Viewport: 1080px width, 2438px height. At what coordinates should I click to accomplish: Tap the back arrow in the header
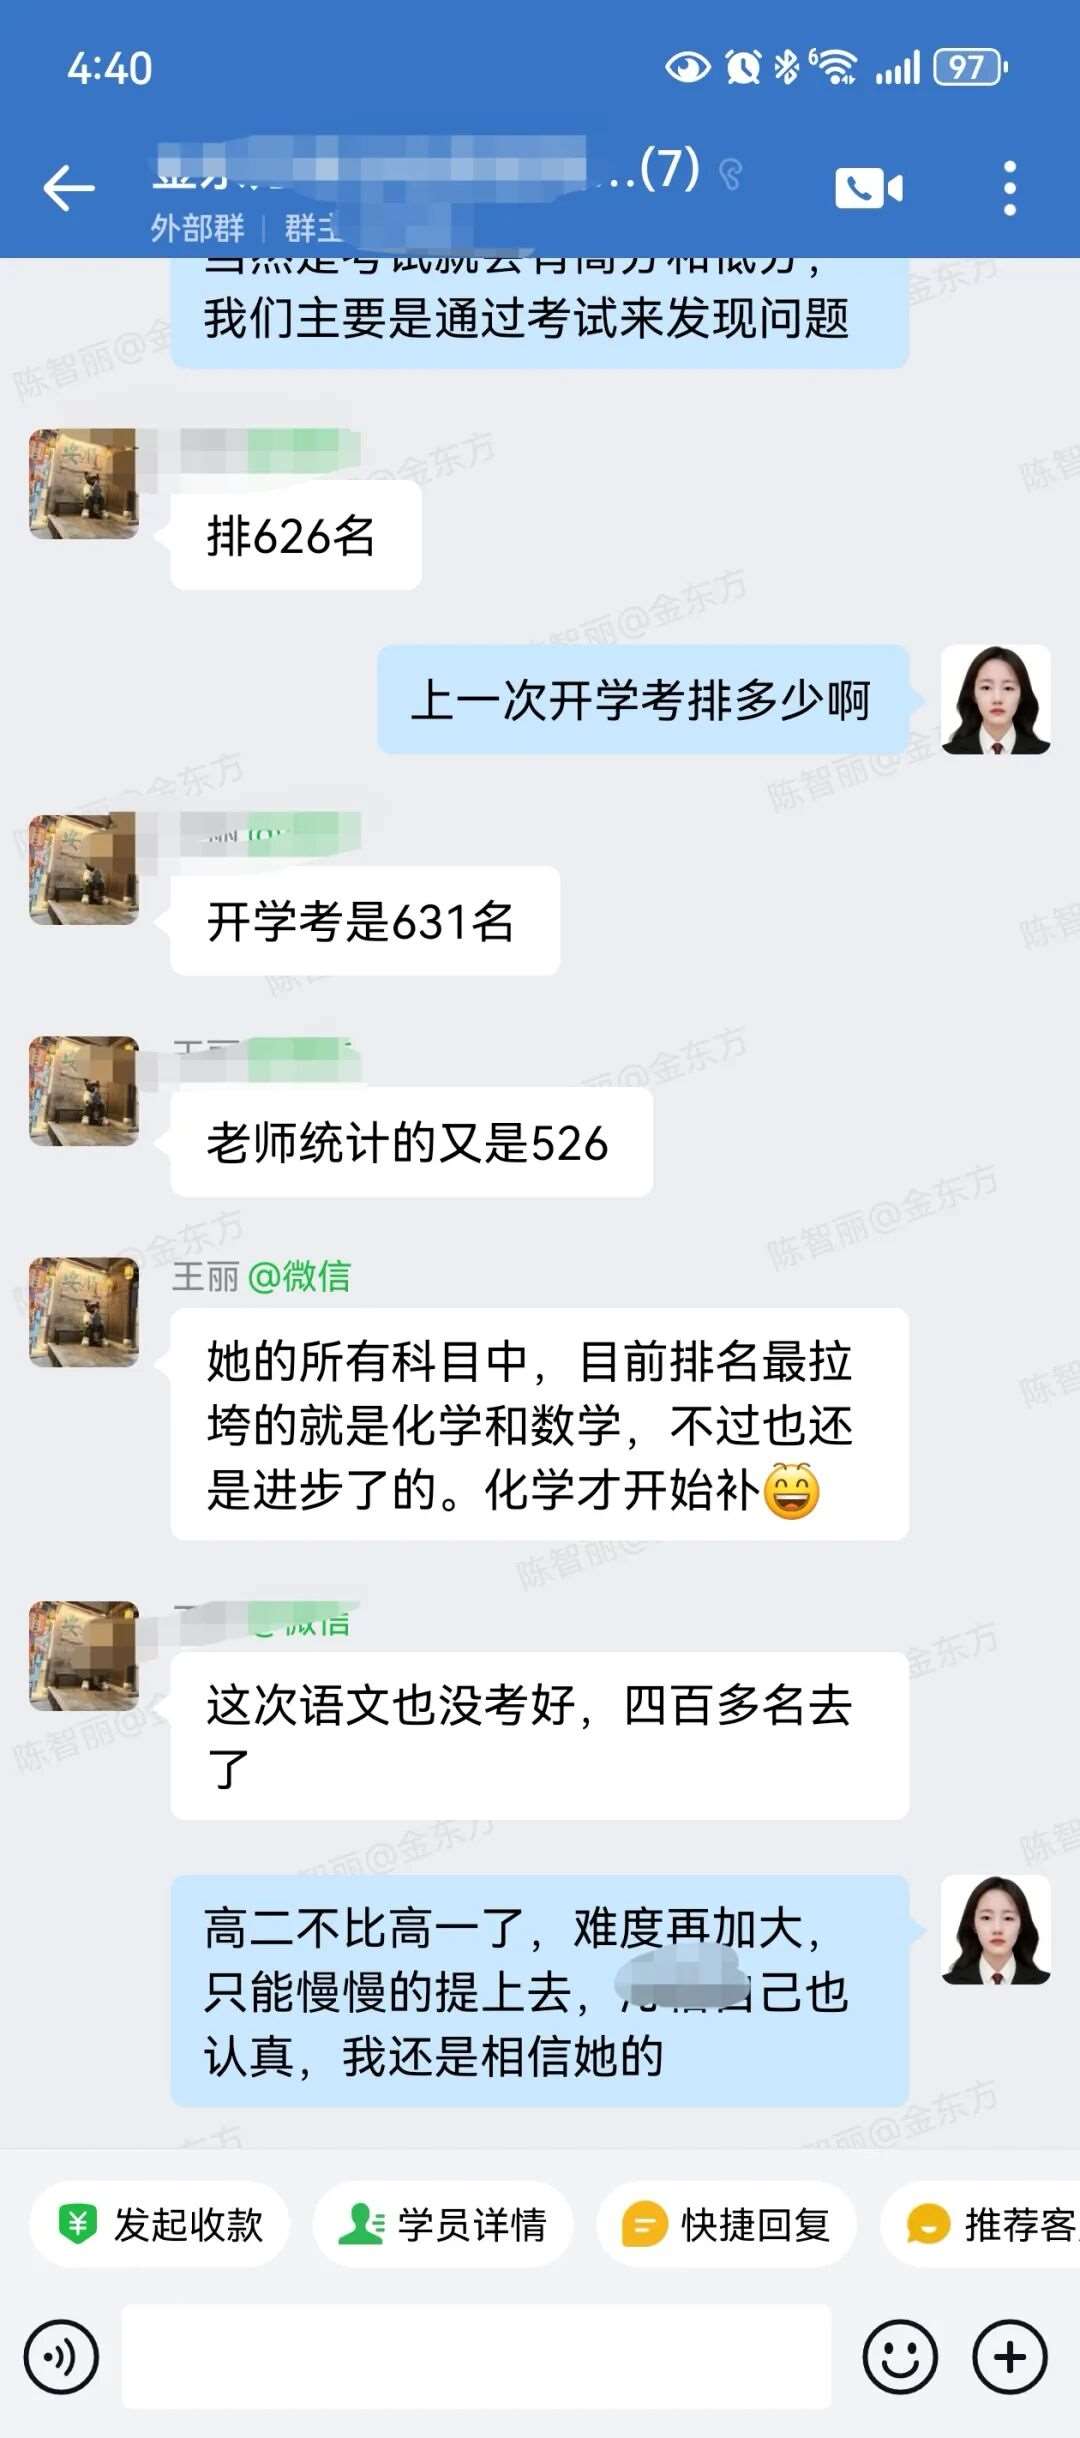tap(69, 188)
